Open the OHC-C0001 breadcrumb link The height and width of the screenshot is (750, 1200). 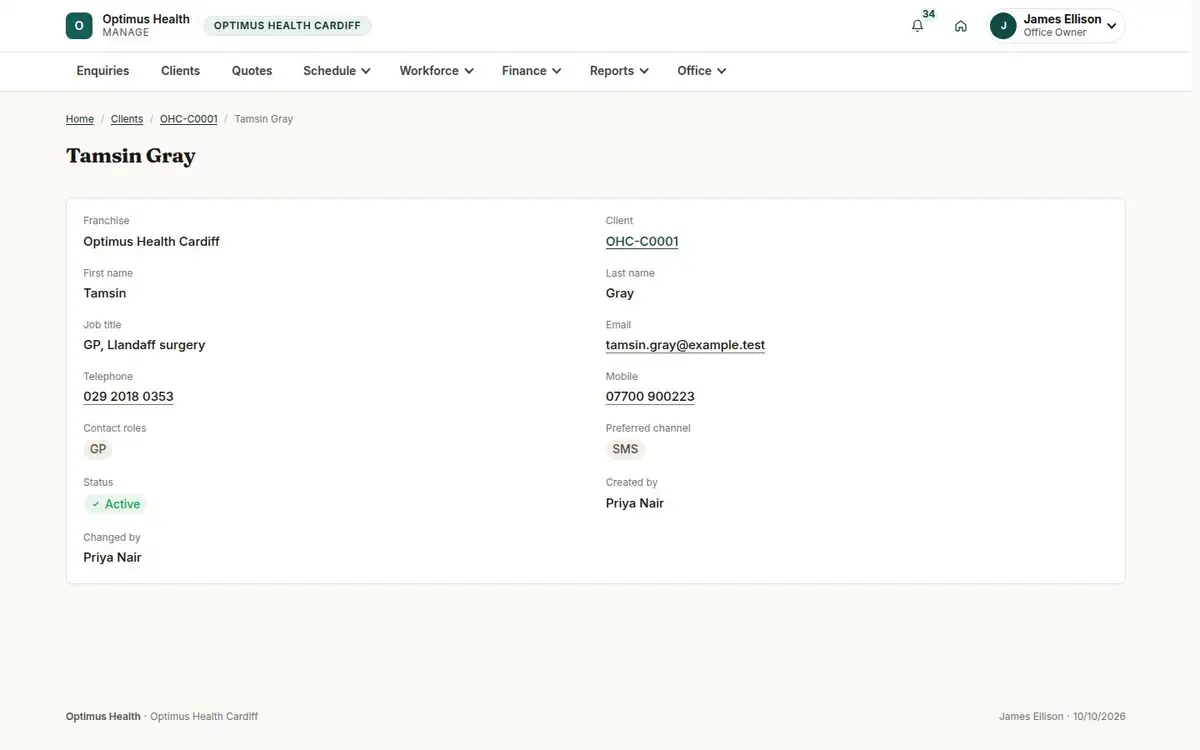[189, 119]
